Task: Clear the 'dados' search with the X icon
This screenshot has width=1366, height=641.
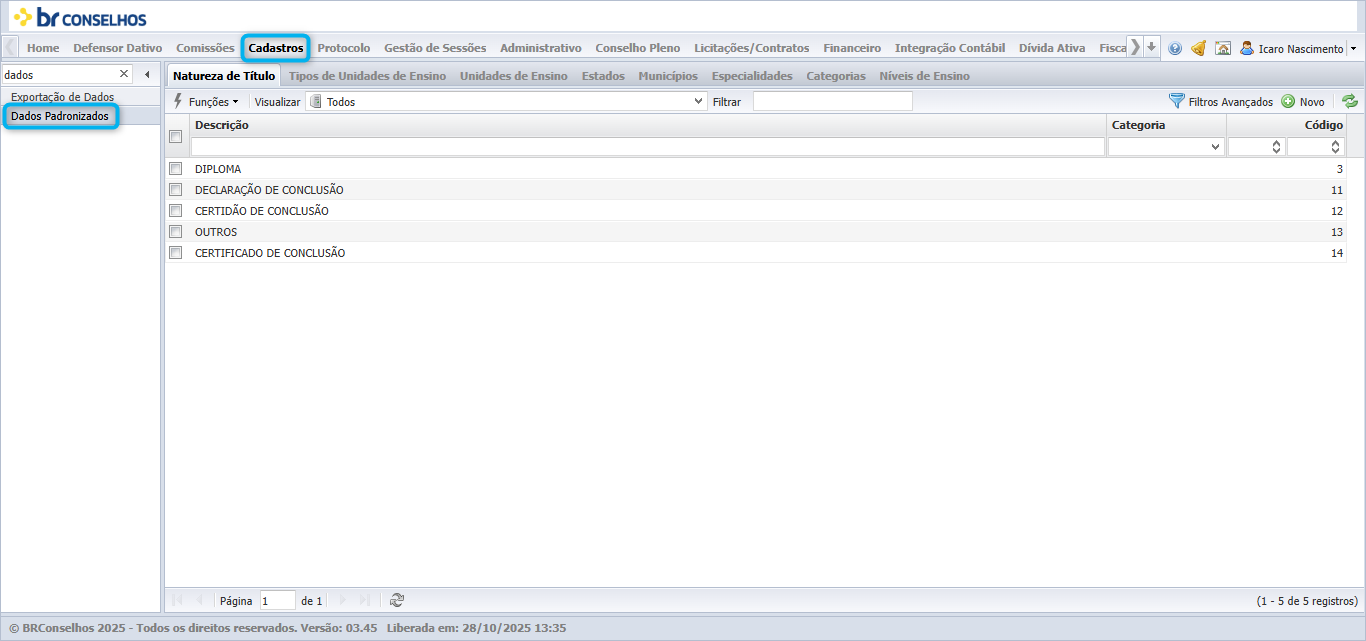Action: (x=124, y=74)
